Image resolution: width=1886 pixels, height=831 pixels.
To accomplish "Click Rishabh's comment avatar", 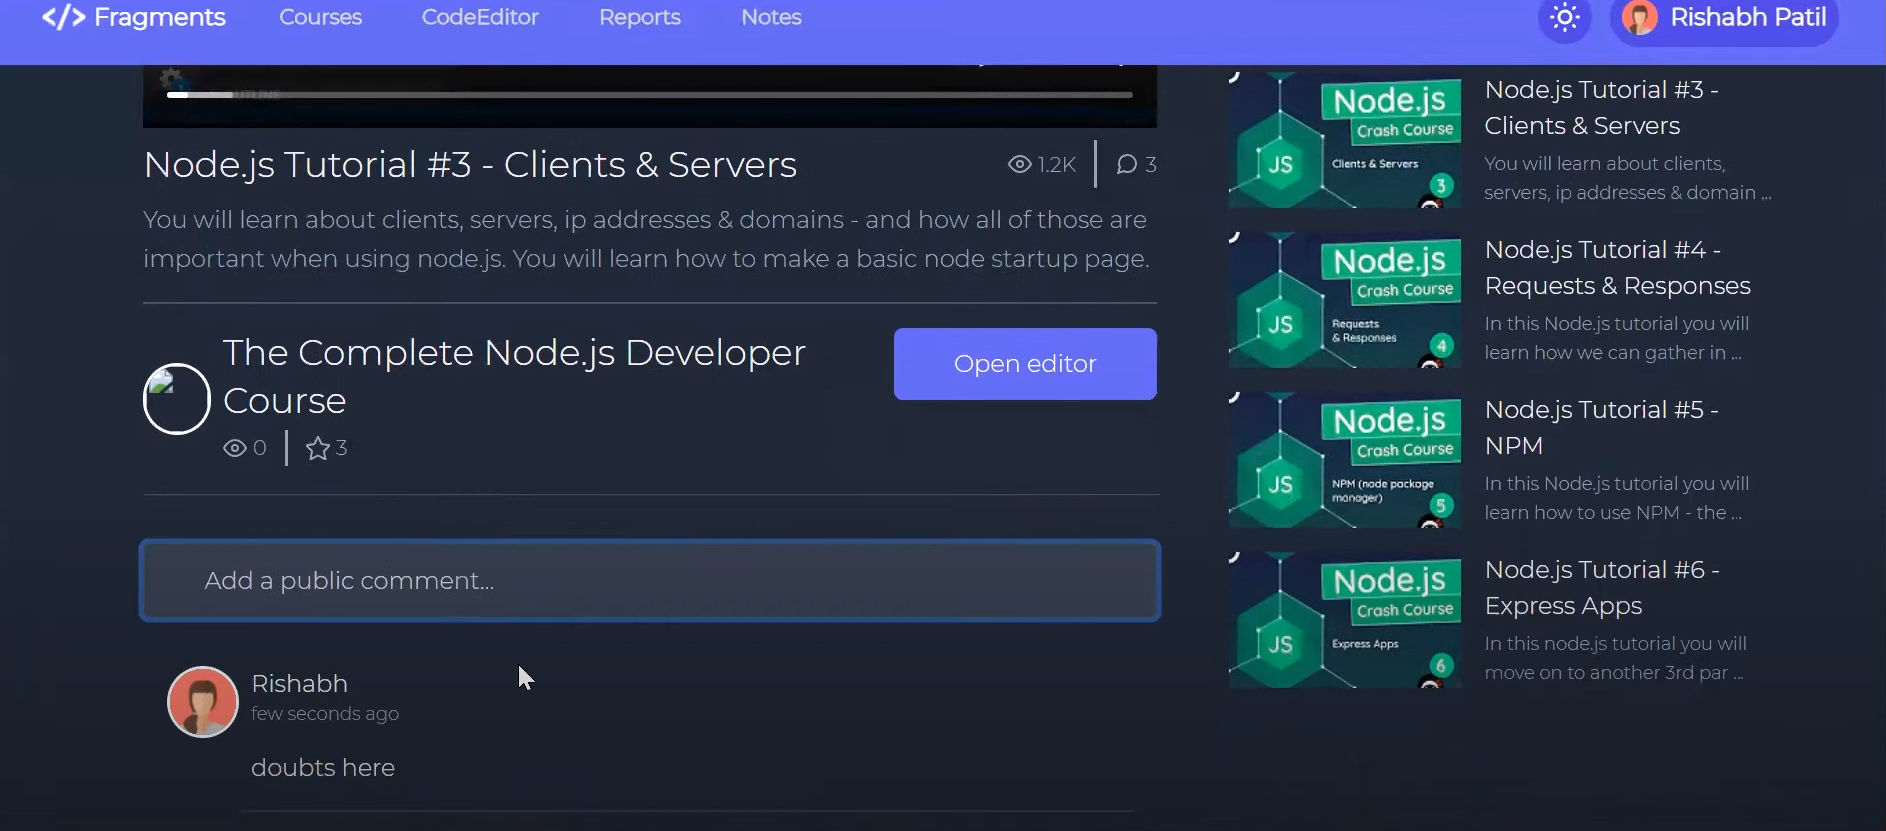I will tap(203, 702).
